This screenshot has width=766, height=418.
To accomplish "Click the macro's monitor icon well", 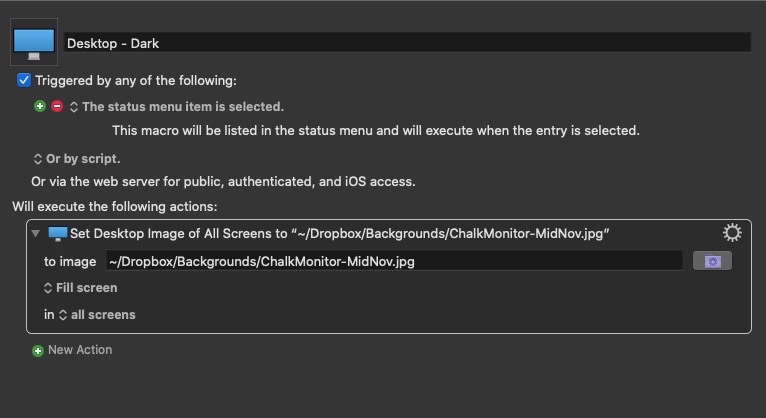I will [34, 42].
